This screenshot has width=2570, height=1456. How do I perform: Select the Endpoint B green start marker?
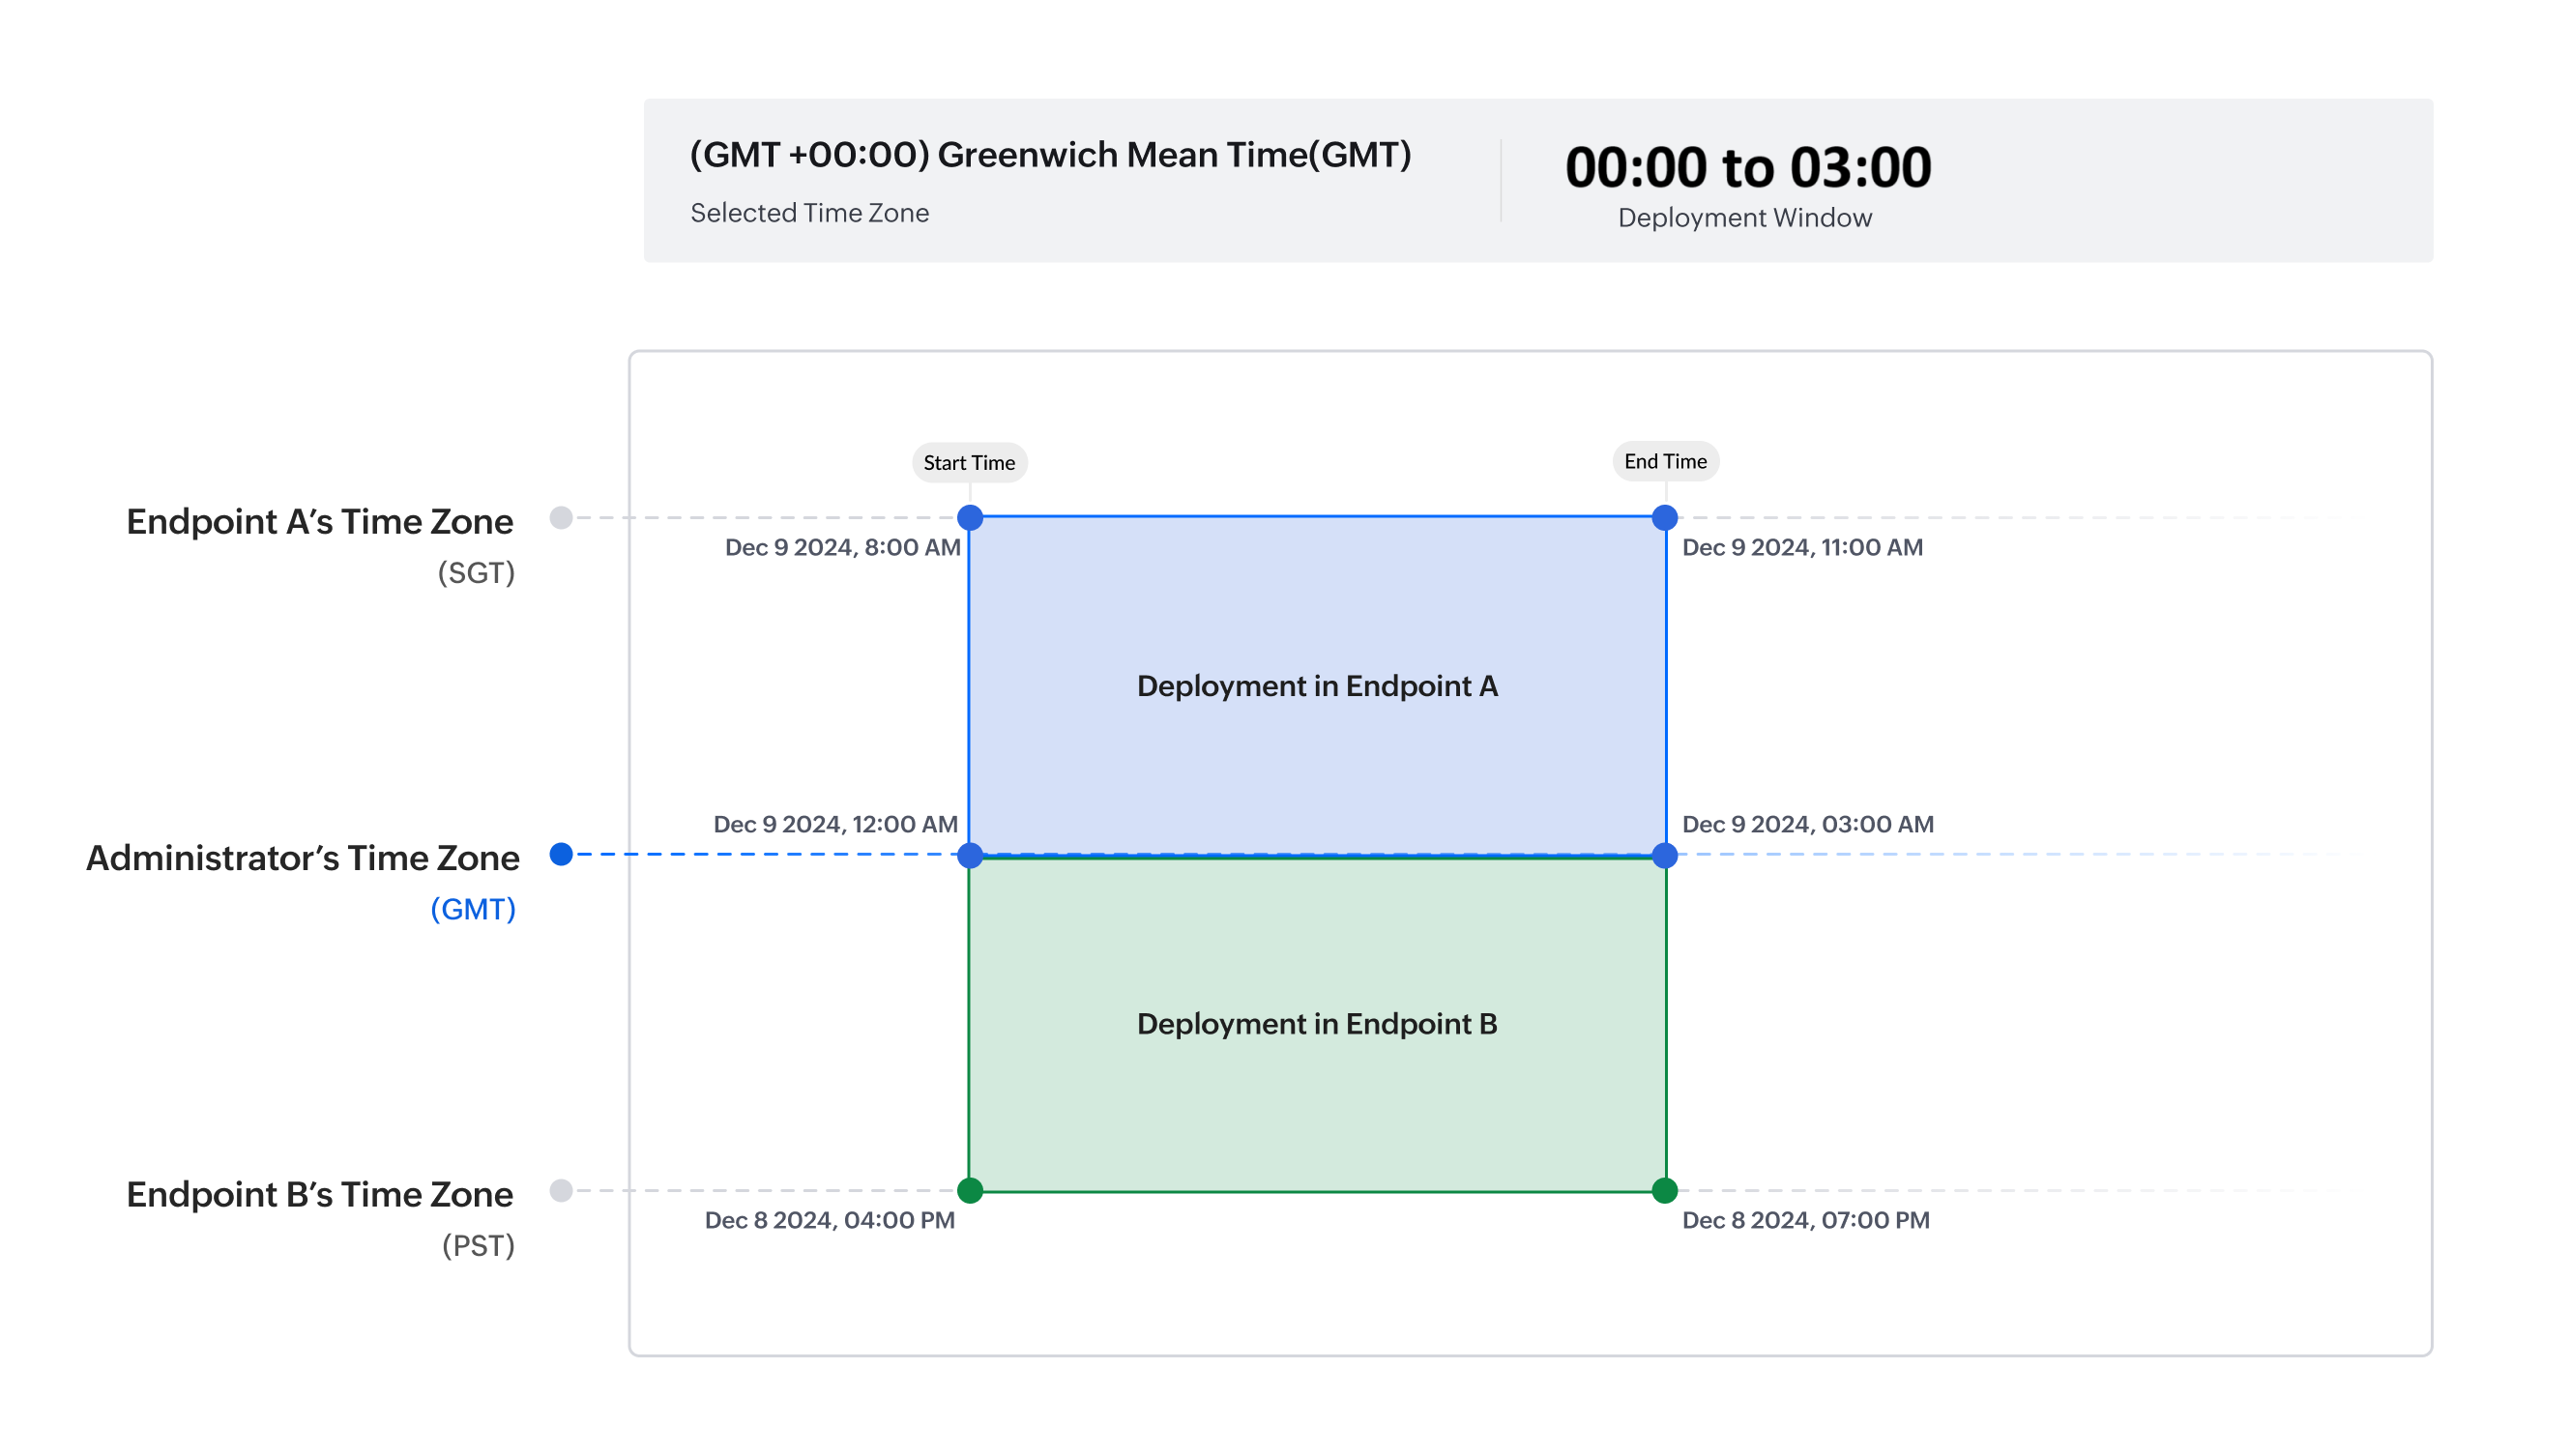point(969,1190)
